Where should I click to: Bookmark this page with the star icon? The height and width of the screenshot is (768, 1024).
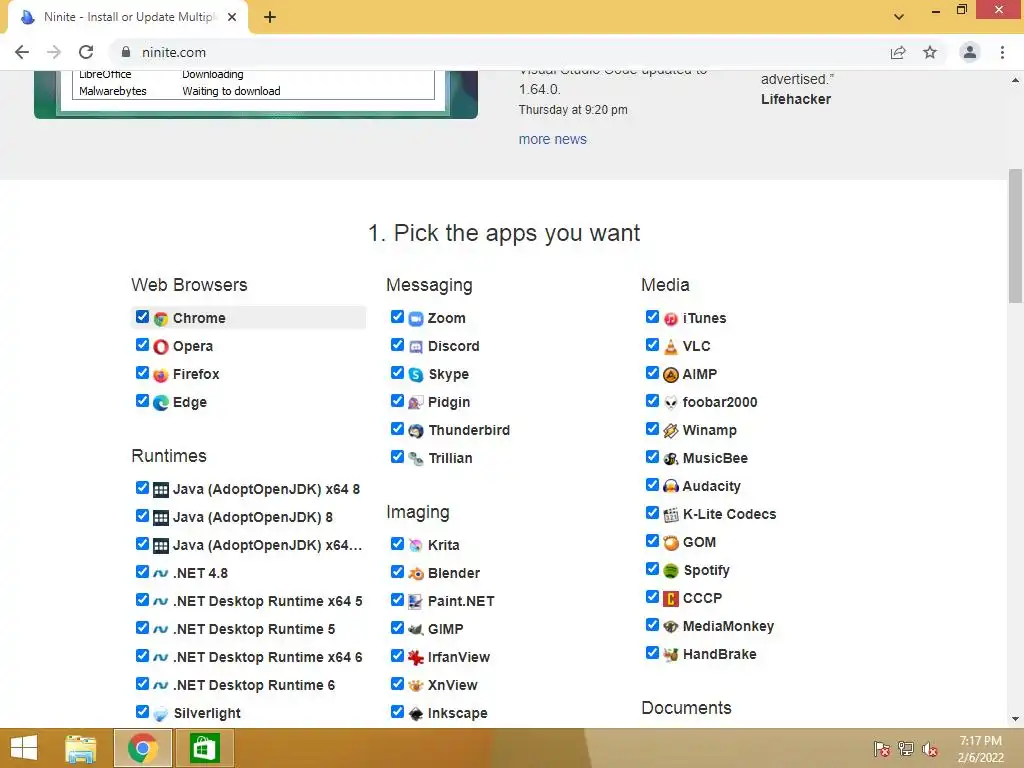(x=930, y=52)
